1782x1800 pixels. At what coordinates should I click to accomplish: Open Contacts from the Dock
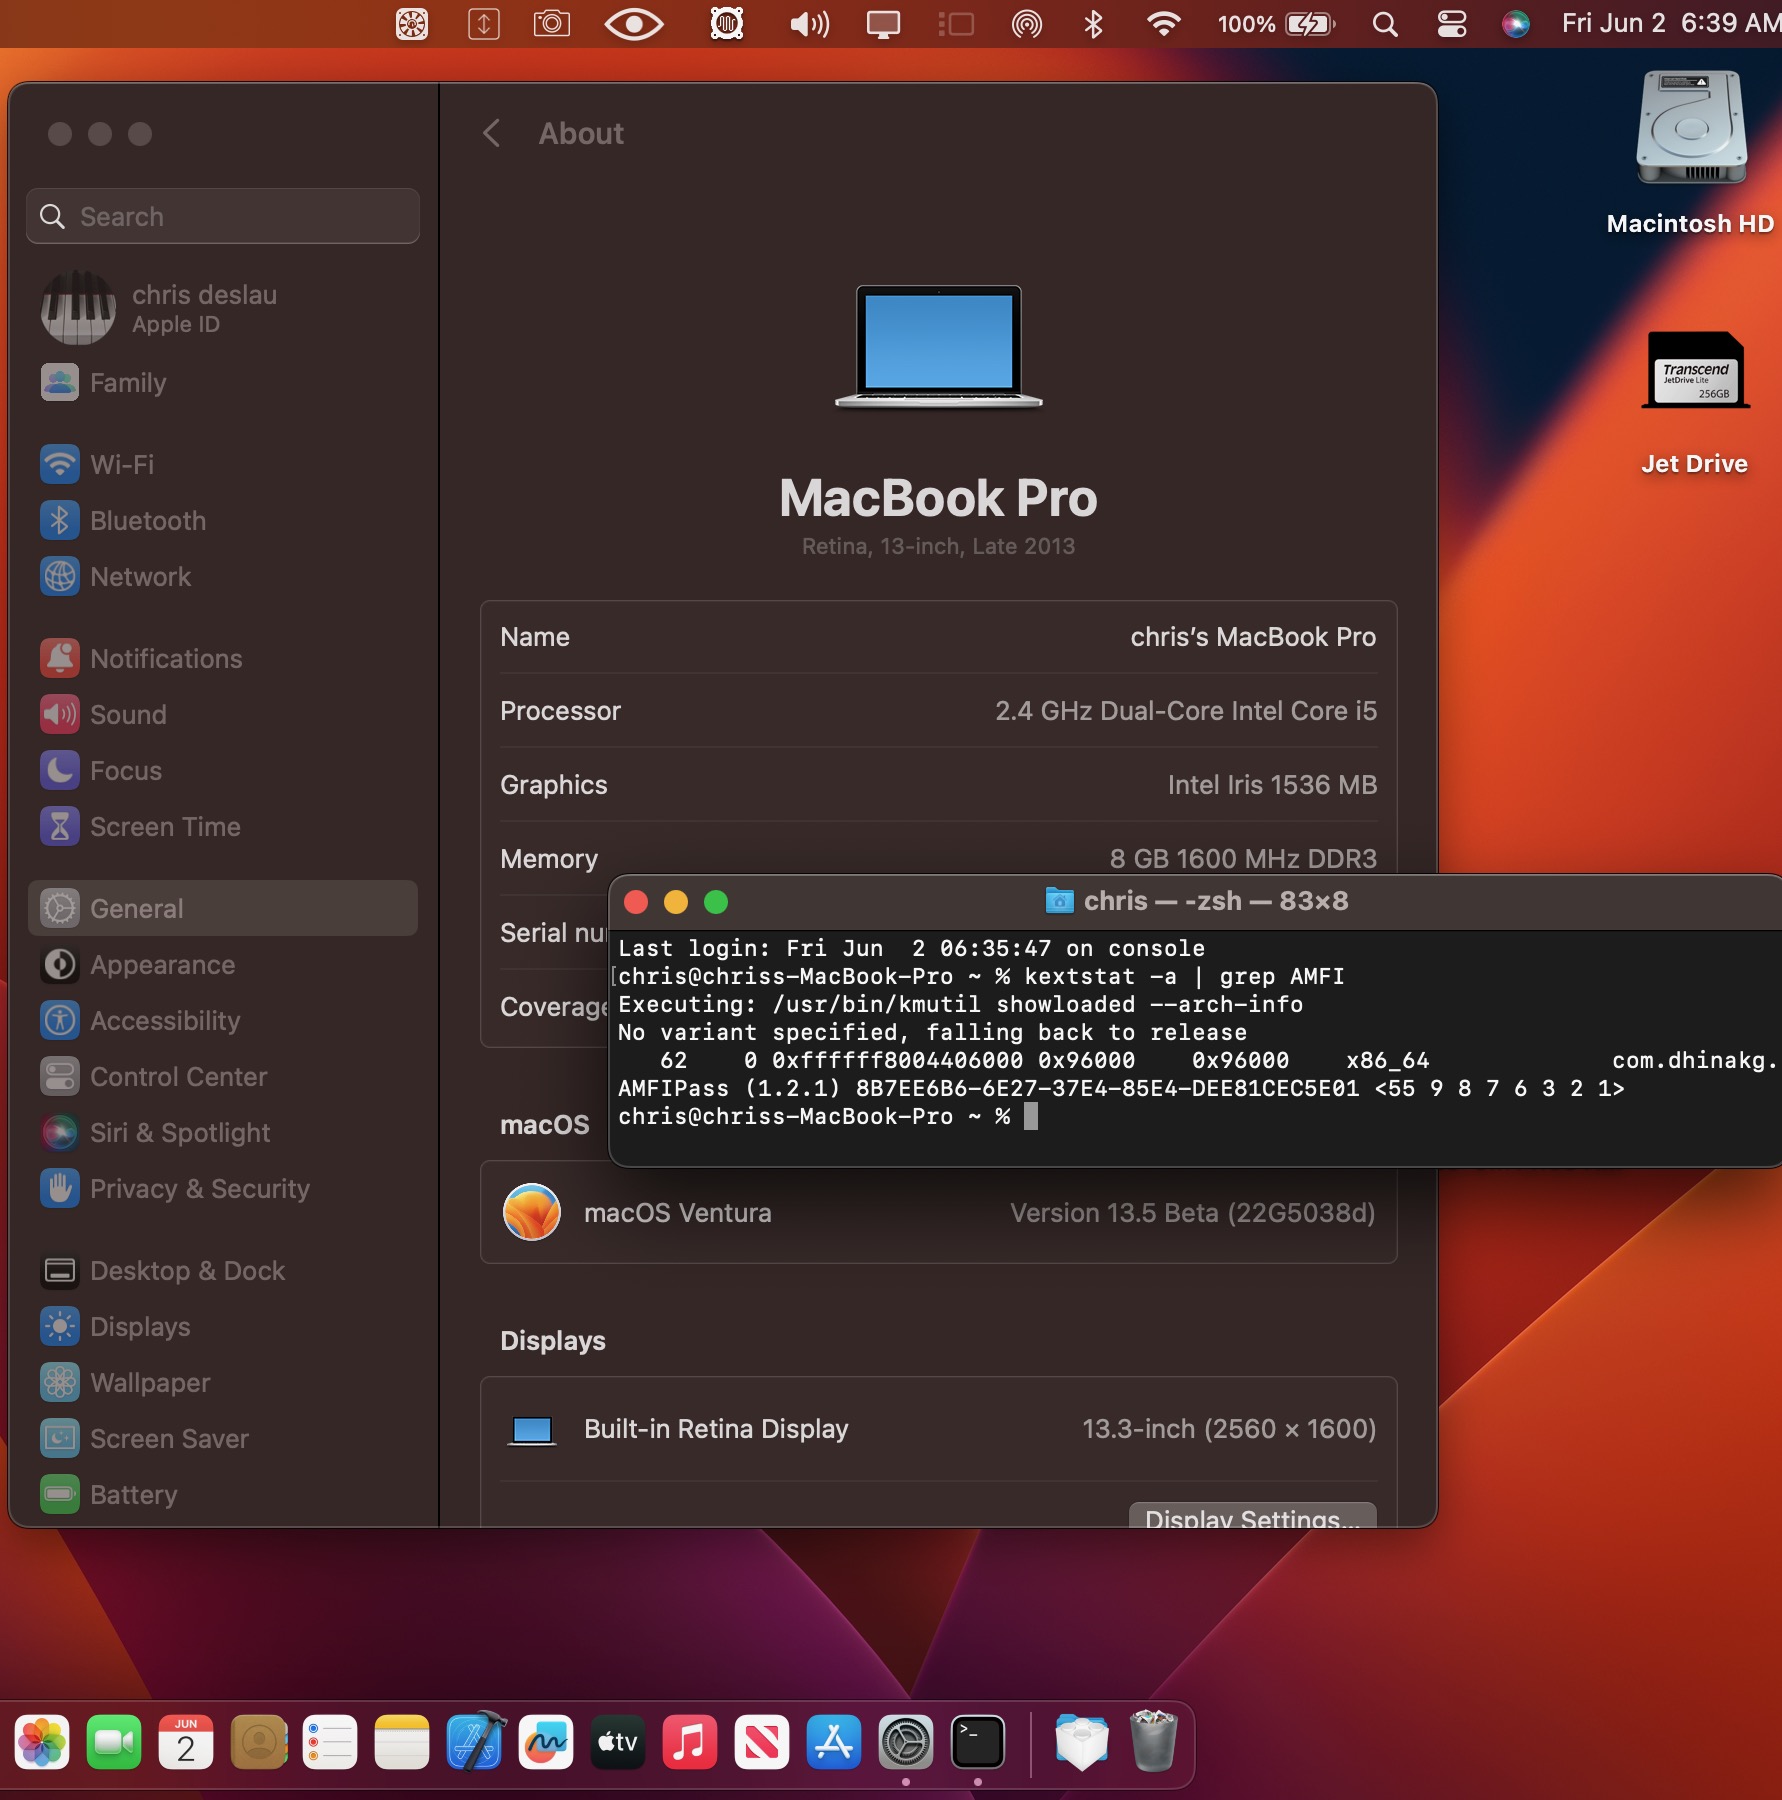(258, 1743)
